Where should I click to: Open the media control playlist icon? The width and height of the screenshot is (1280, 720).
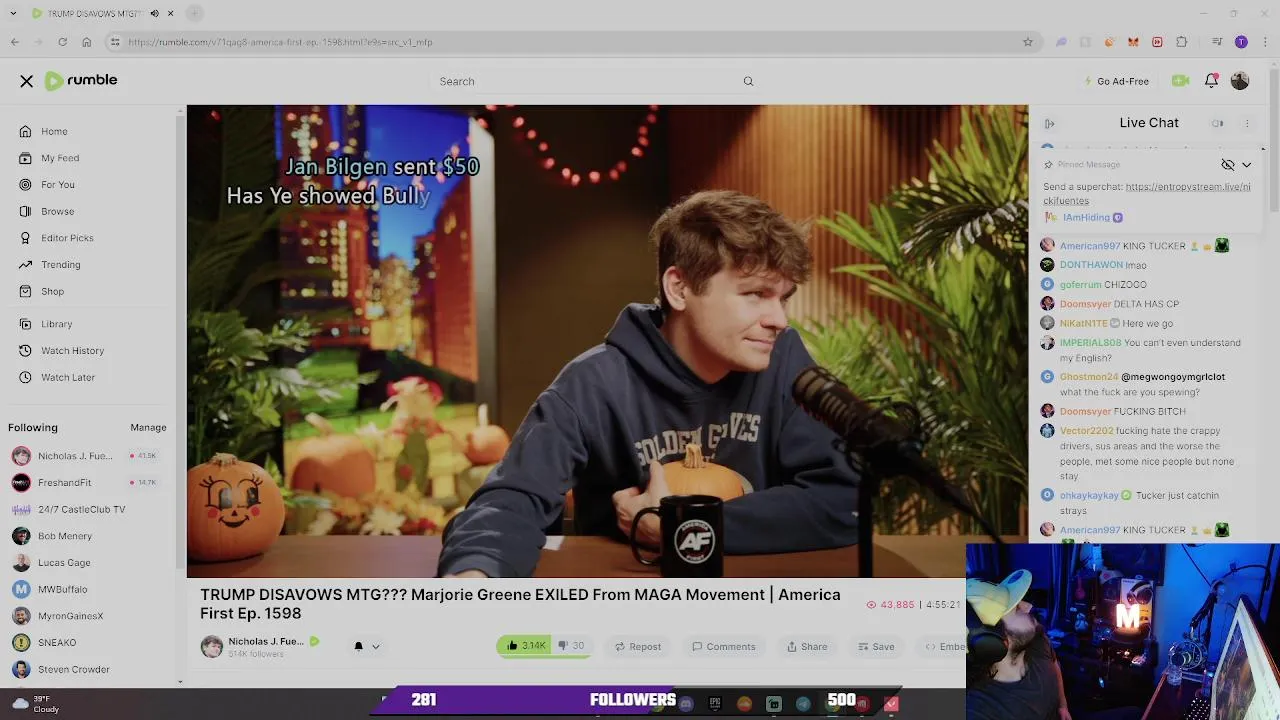(1217, 42)
